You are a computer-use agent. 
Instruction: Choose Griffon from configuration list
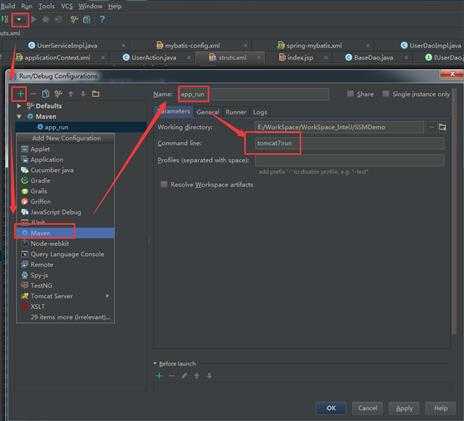point(66,202)
